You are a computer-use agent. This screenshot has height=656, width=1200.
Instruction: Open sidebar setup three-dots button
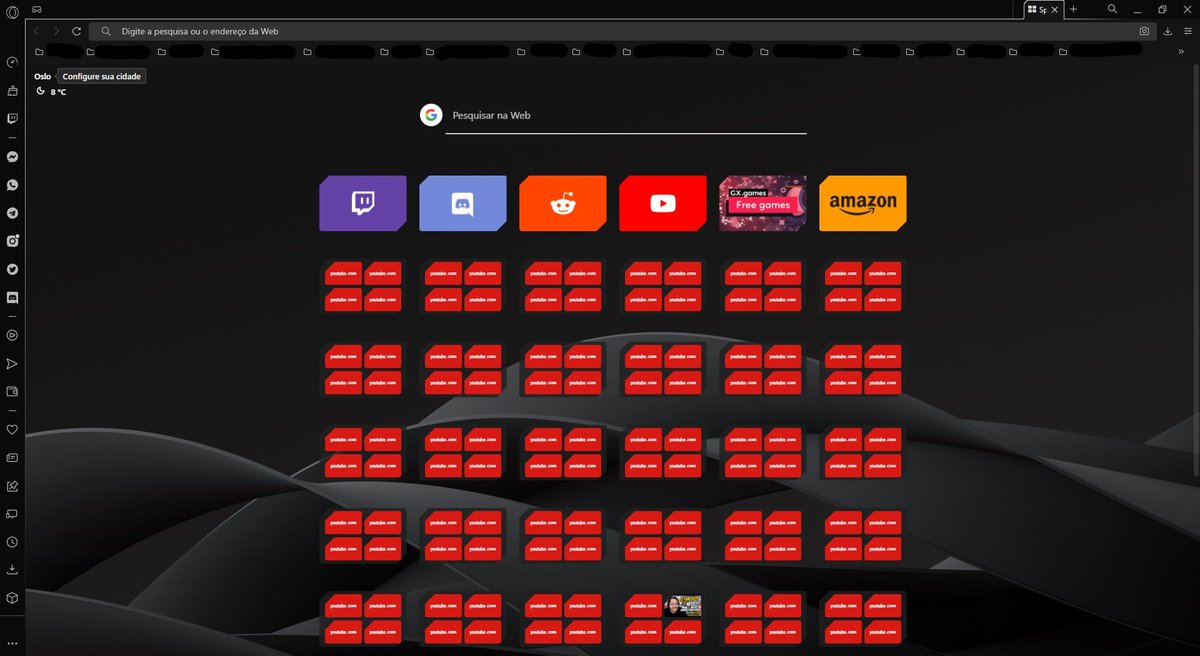pos(12,642)
